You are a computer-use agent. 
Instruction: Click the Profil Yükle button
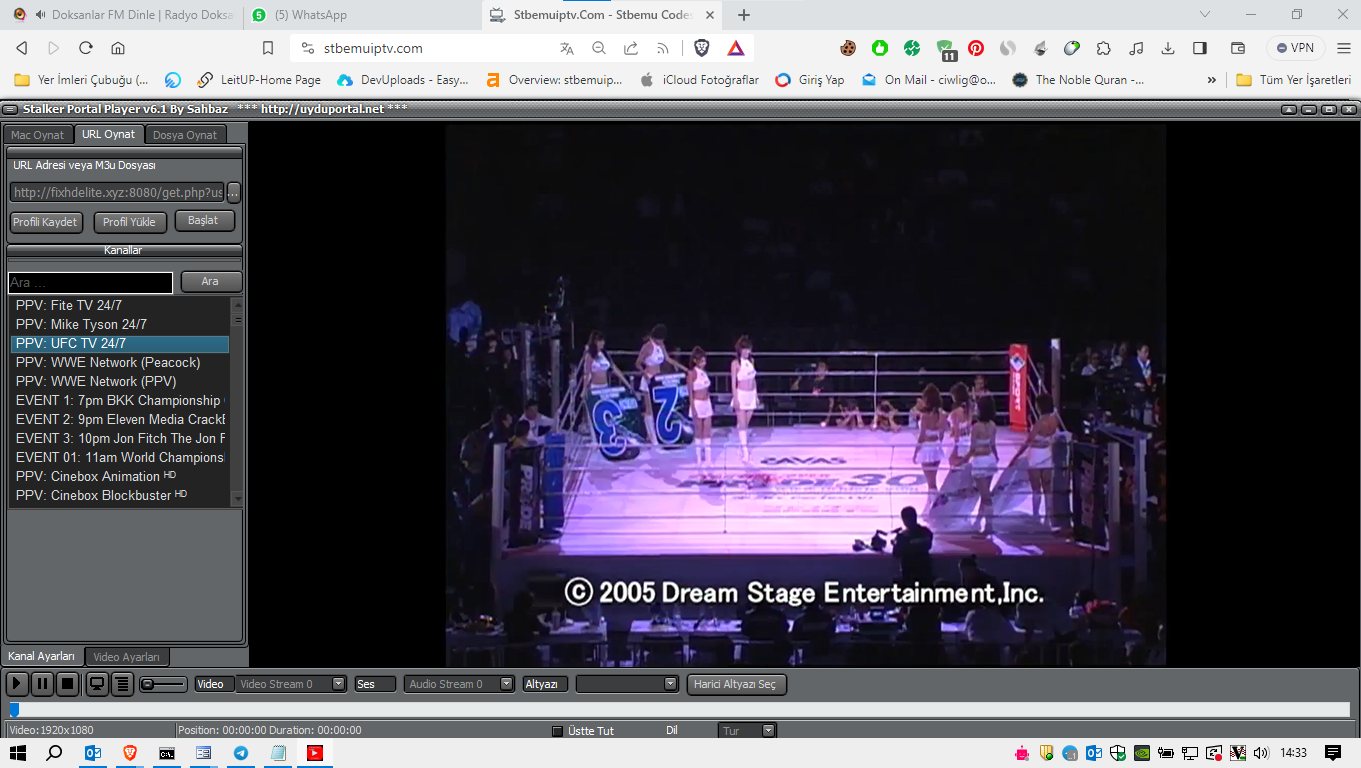pyautogui.click(x=130, y=222)
